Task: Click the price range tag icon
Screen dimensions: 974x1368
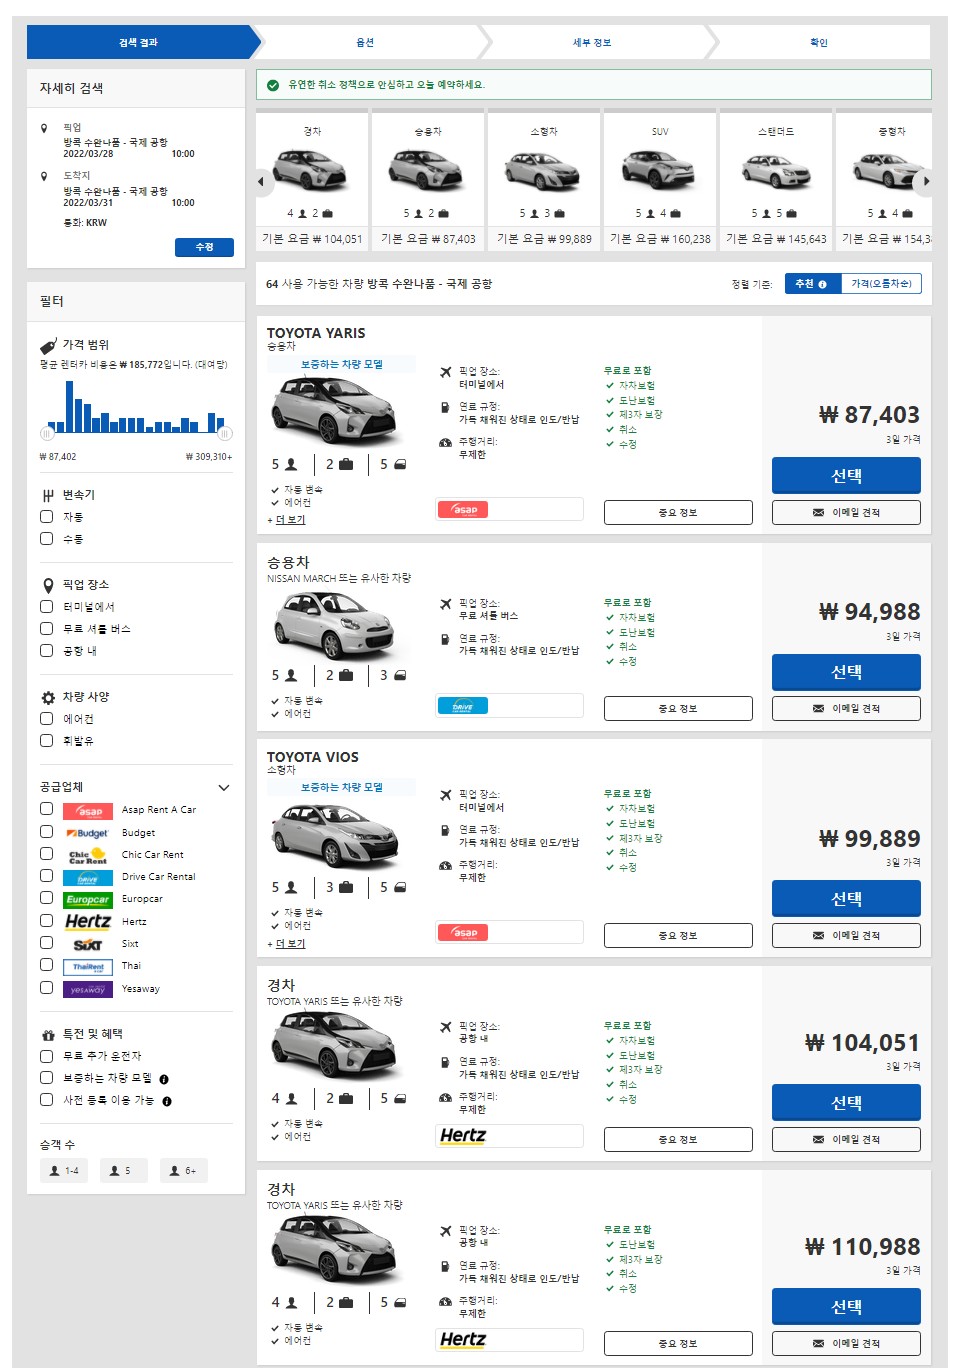Action: (48, 345)
